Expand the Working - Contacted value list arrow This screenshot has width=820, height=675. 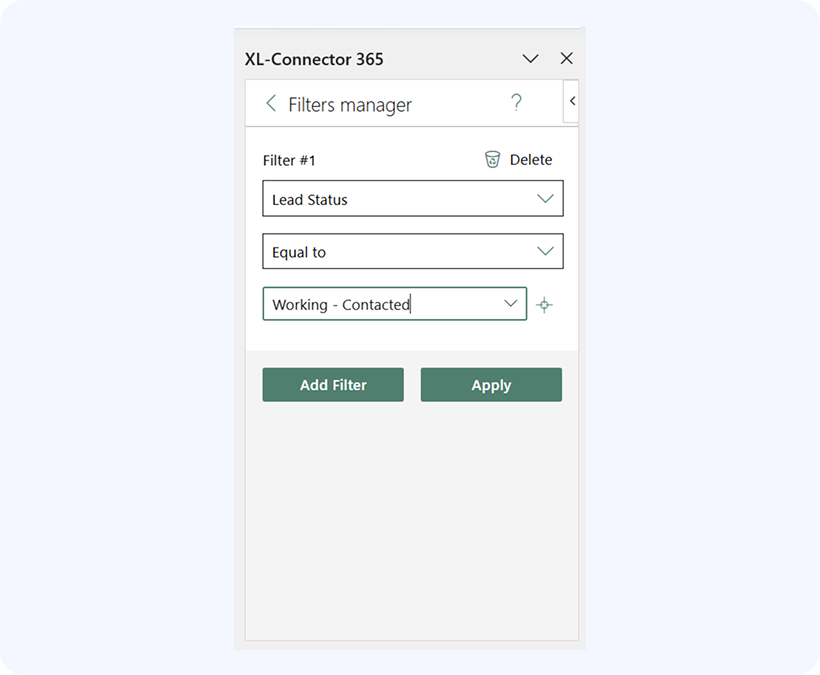(510, 304)
